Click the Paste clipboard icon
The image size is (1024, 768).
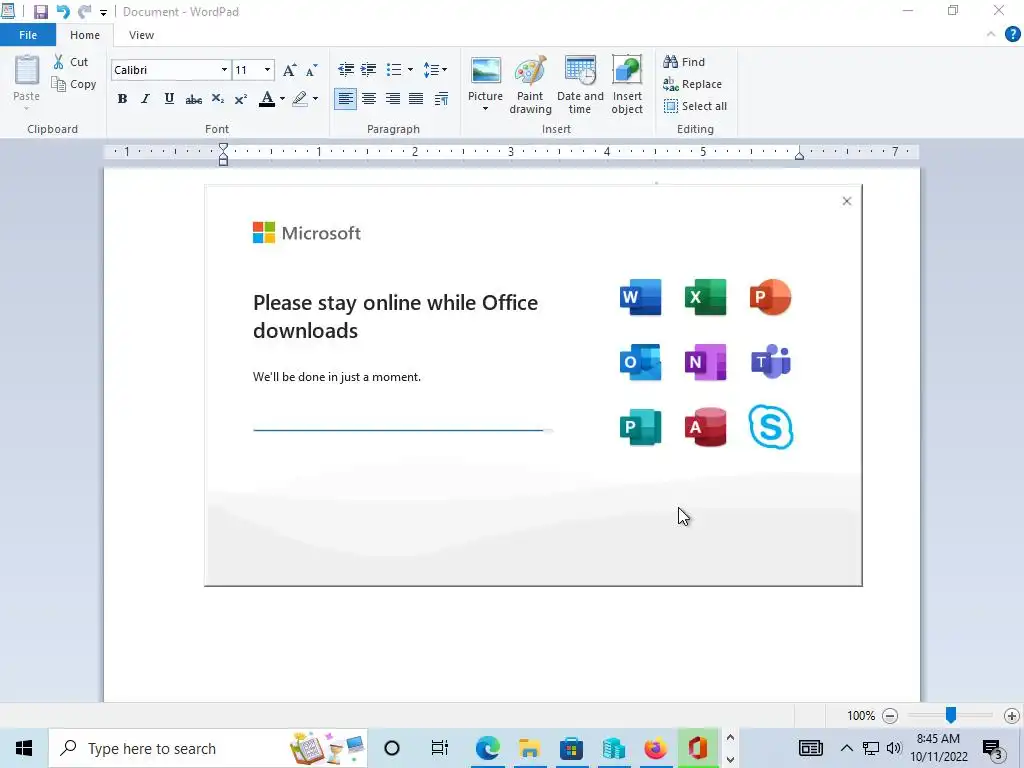[27, 70]
